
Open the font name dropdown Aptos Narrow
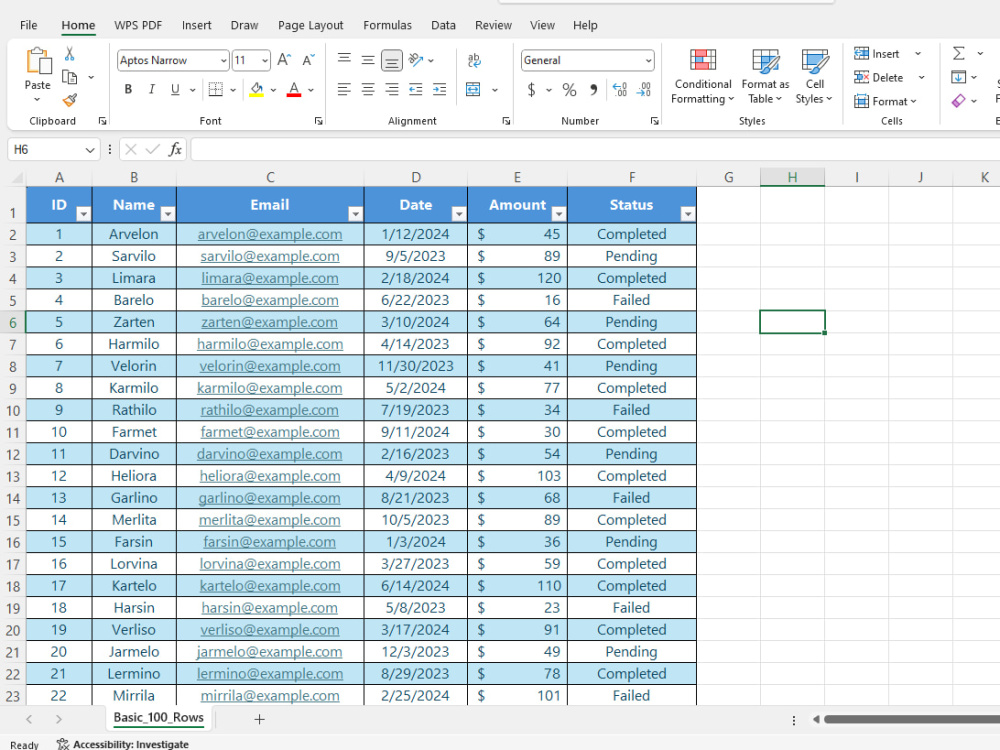click(x=223, y=61)
